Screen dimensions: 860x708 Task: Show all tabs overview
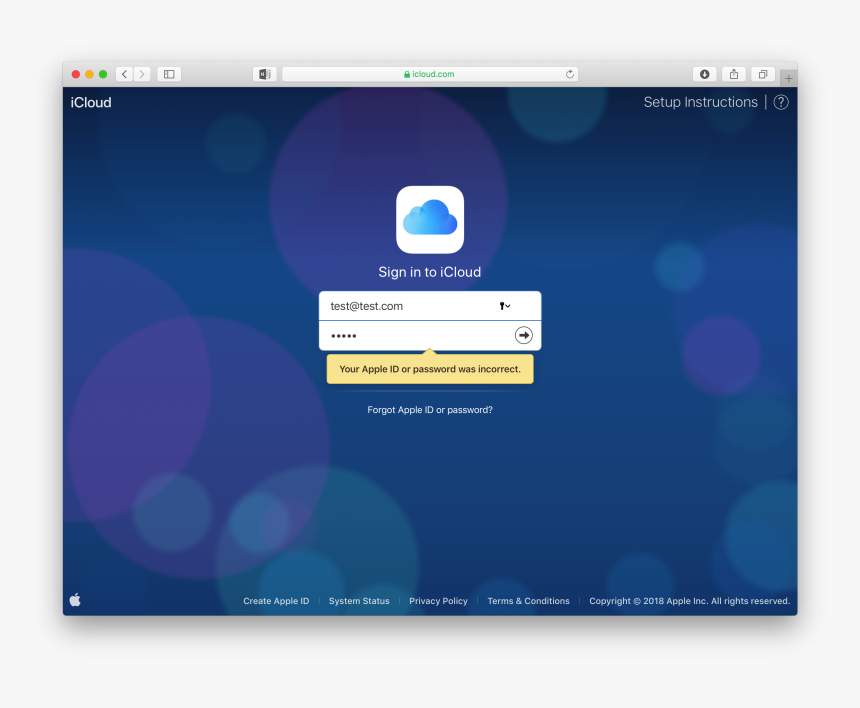coord(763,74)
